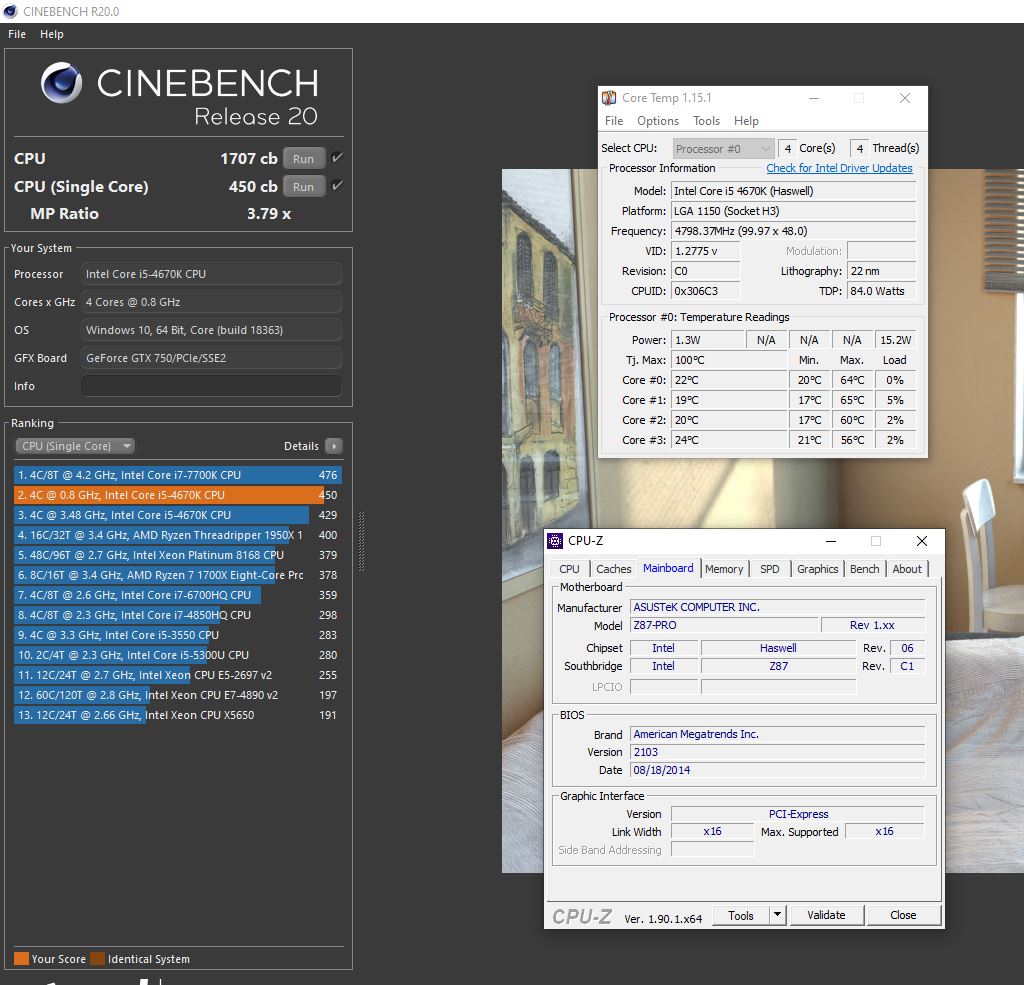This screenshot has width=1024, height=985.
Task: Click Core Temp Model field Intel Core i5 4670K
Action: (793, 191)
